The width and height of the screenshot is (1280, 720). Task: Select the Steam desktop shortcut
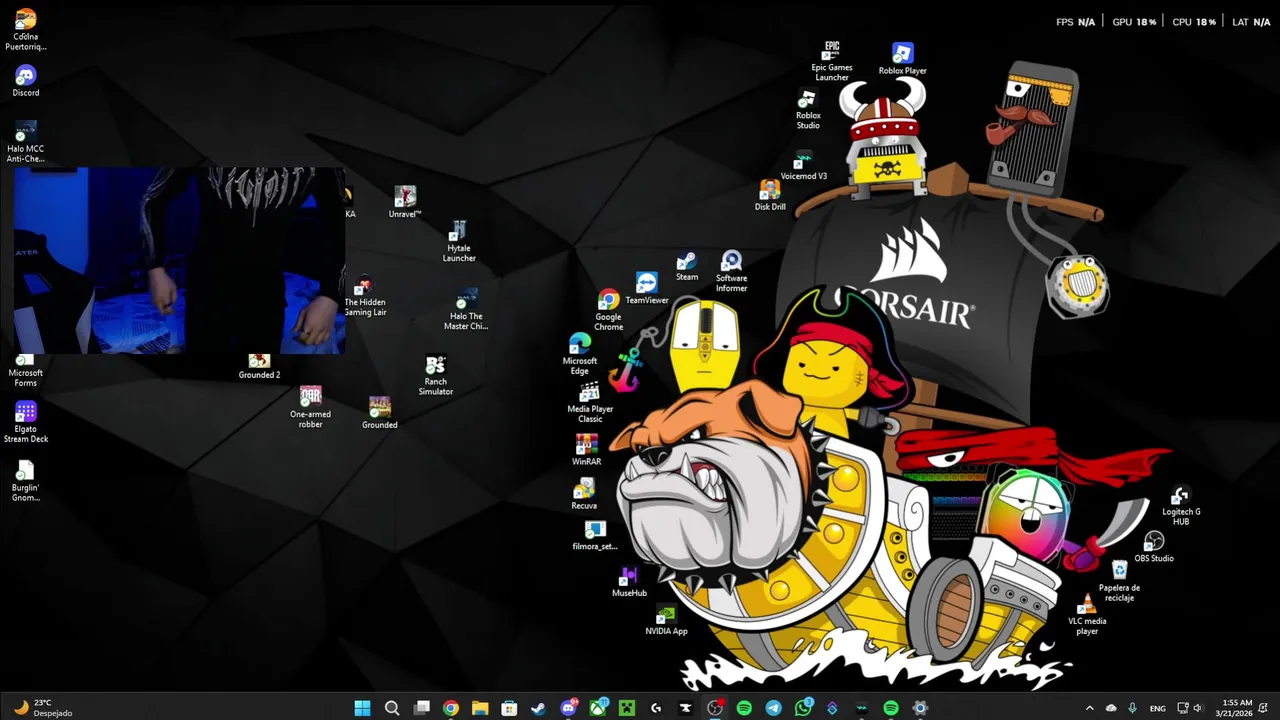coord(686,267)
